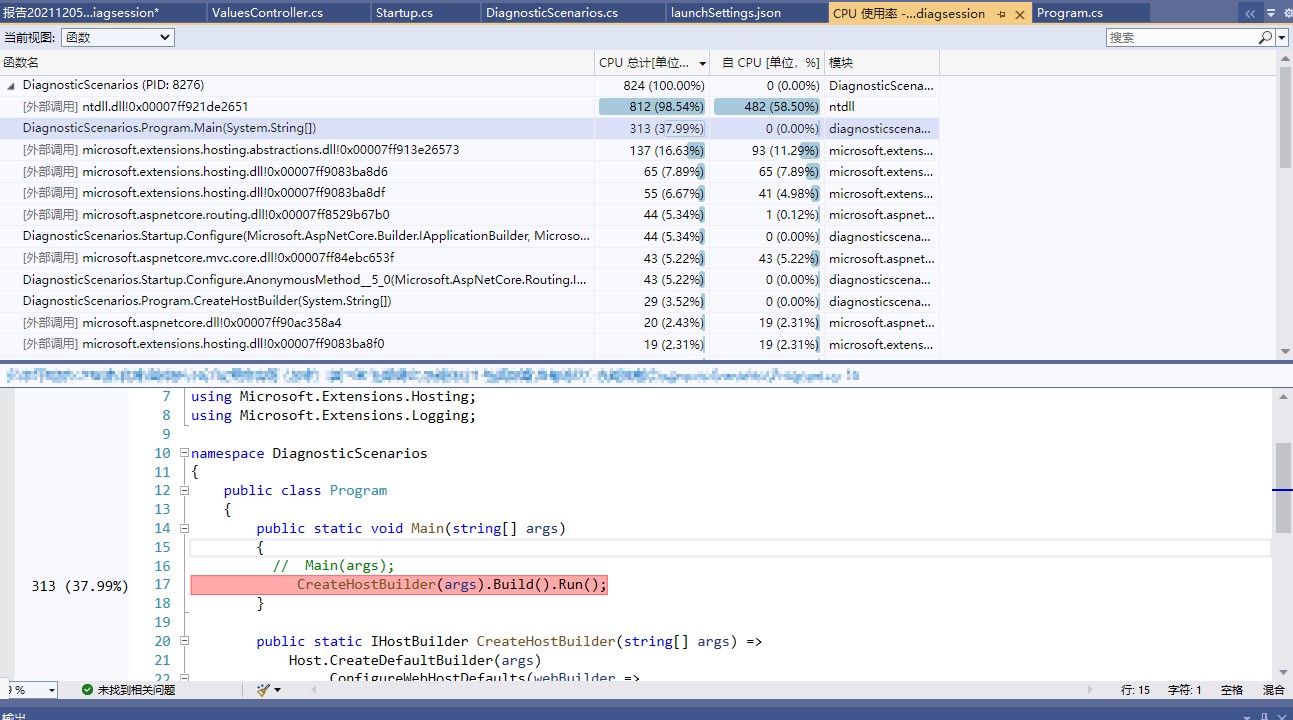Viewport: 1293px width, 720px height.
Task: Open the 当前视图 函数 view dropdown
Action: pyautogui.click(x=117, y=37)
